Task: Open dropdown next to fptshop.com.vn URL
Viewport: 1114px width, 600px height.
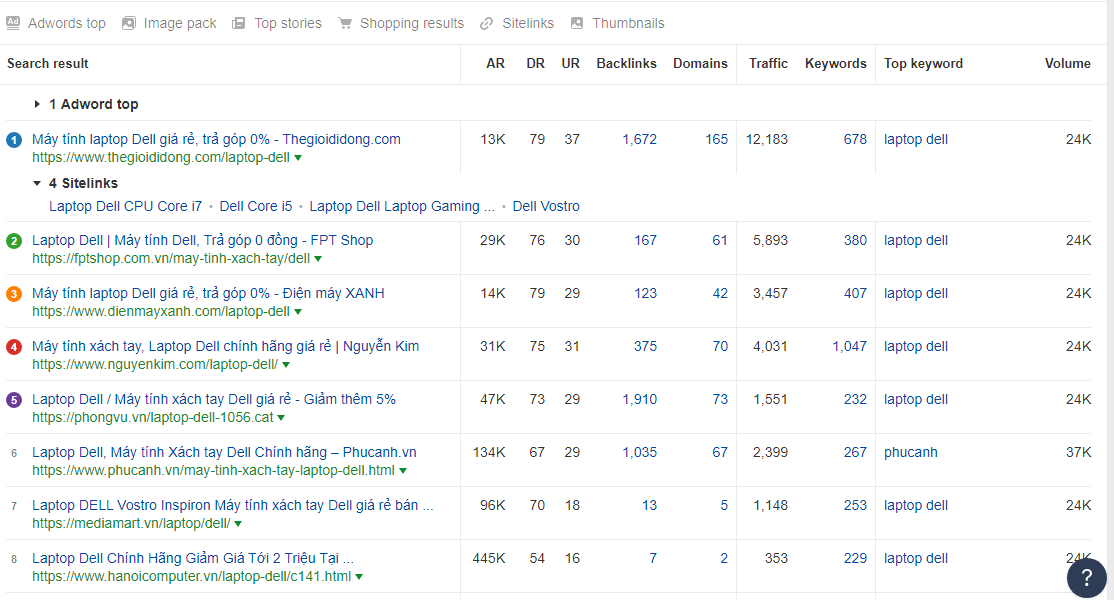Action: (x=318, y=259)
